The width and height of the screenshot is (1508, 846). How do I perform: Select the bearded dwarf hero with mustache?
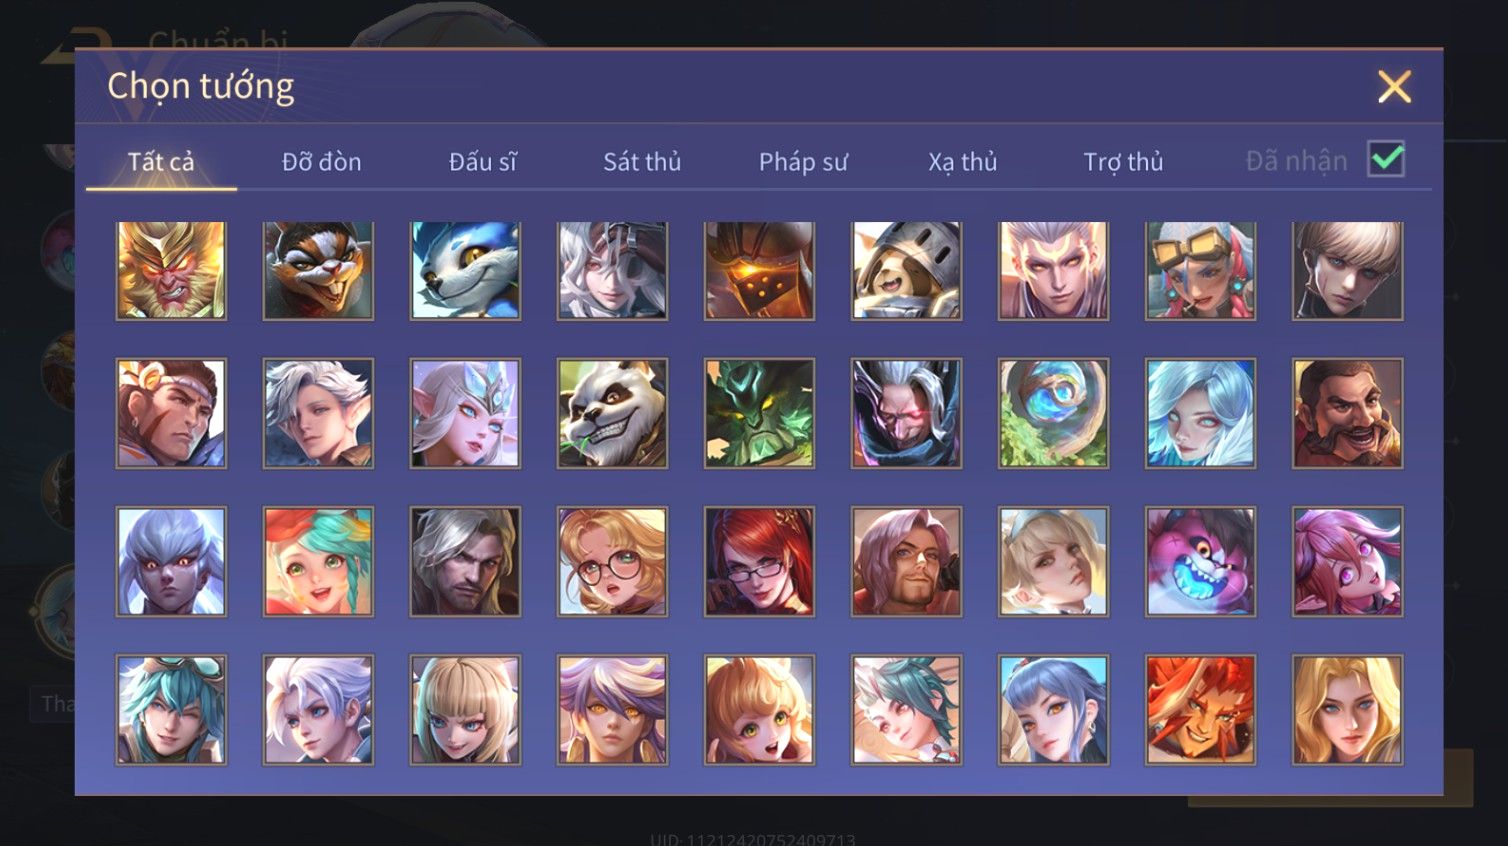(1347, 414)
